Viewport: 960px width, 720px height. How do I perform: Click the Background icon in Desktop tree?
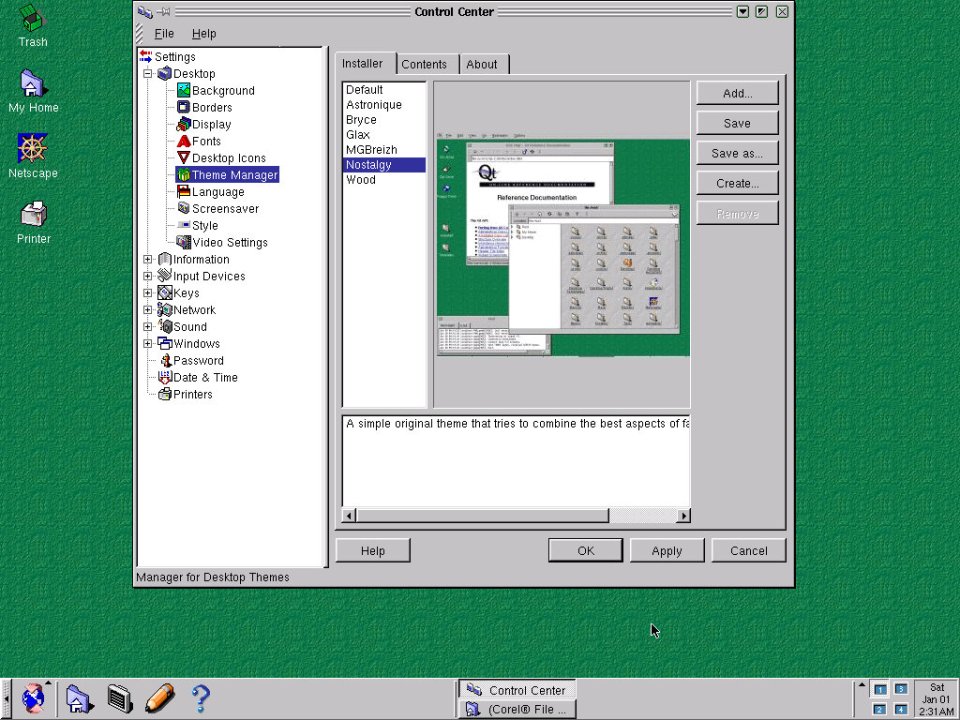pyautogui.click(x=184, y=91)
